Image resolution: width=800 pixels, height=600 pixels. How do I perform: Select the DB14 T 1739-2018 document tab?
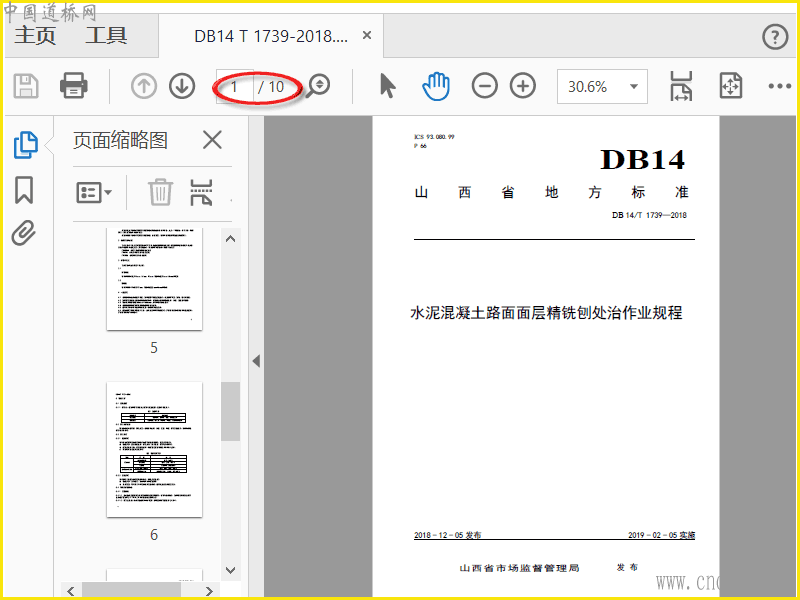[270, 36]
